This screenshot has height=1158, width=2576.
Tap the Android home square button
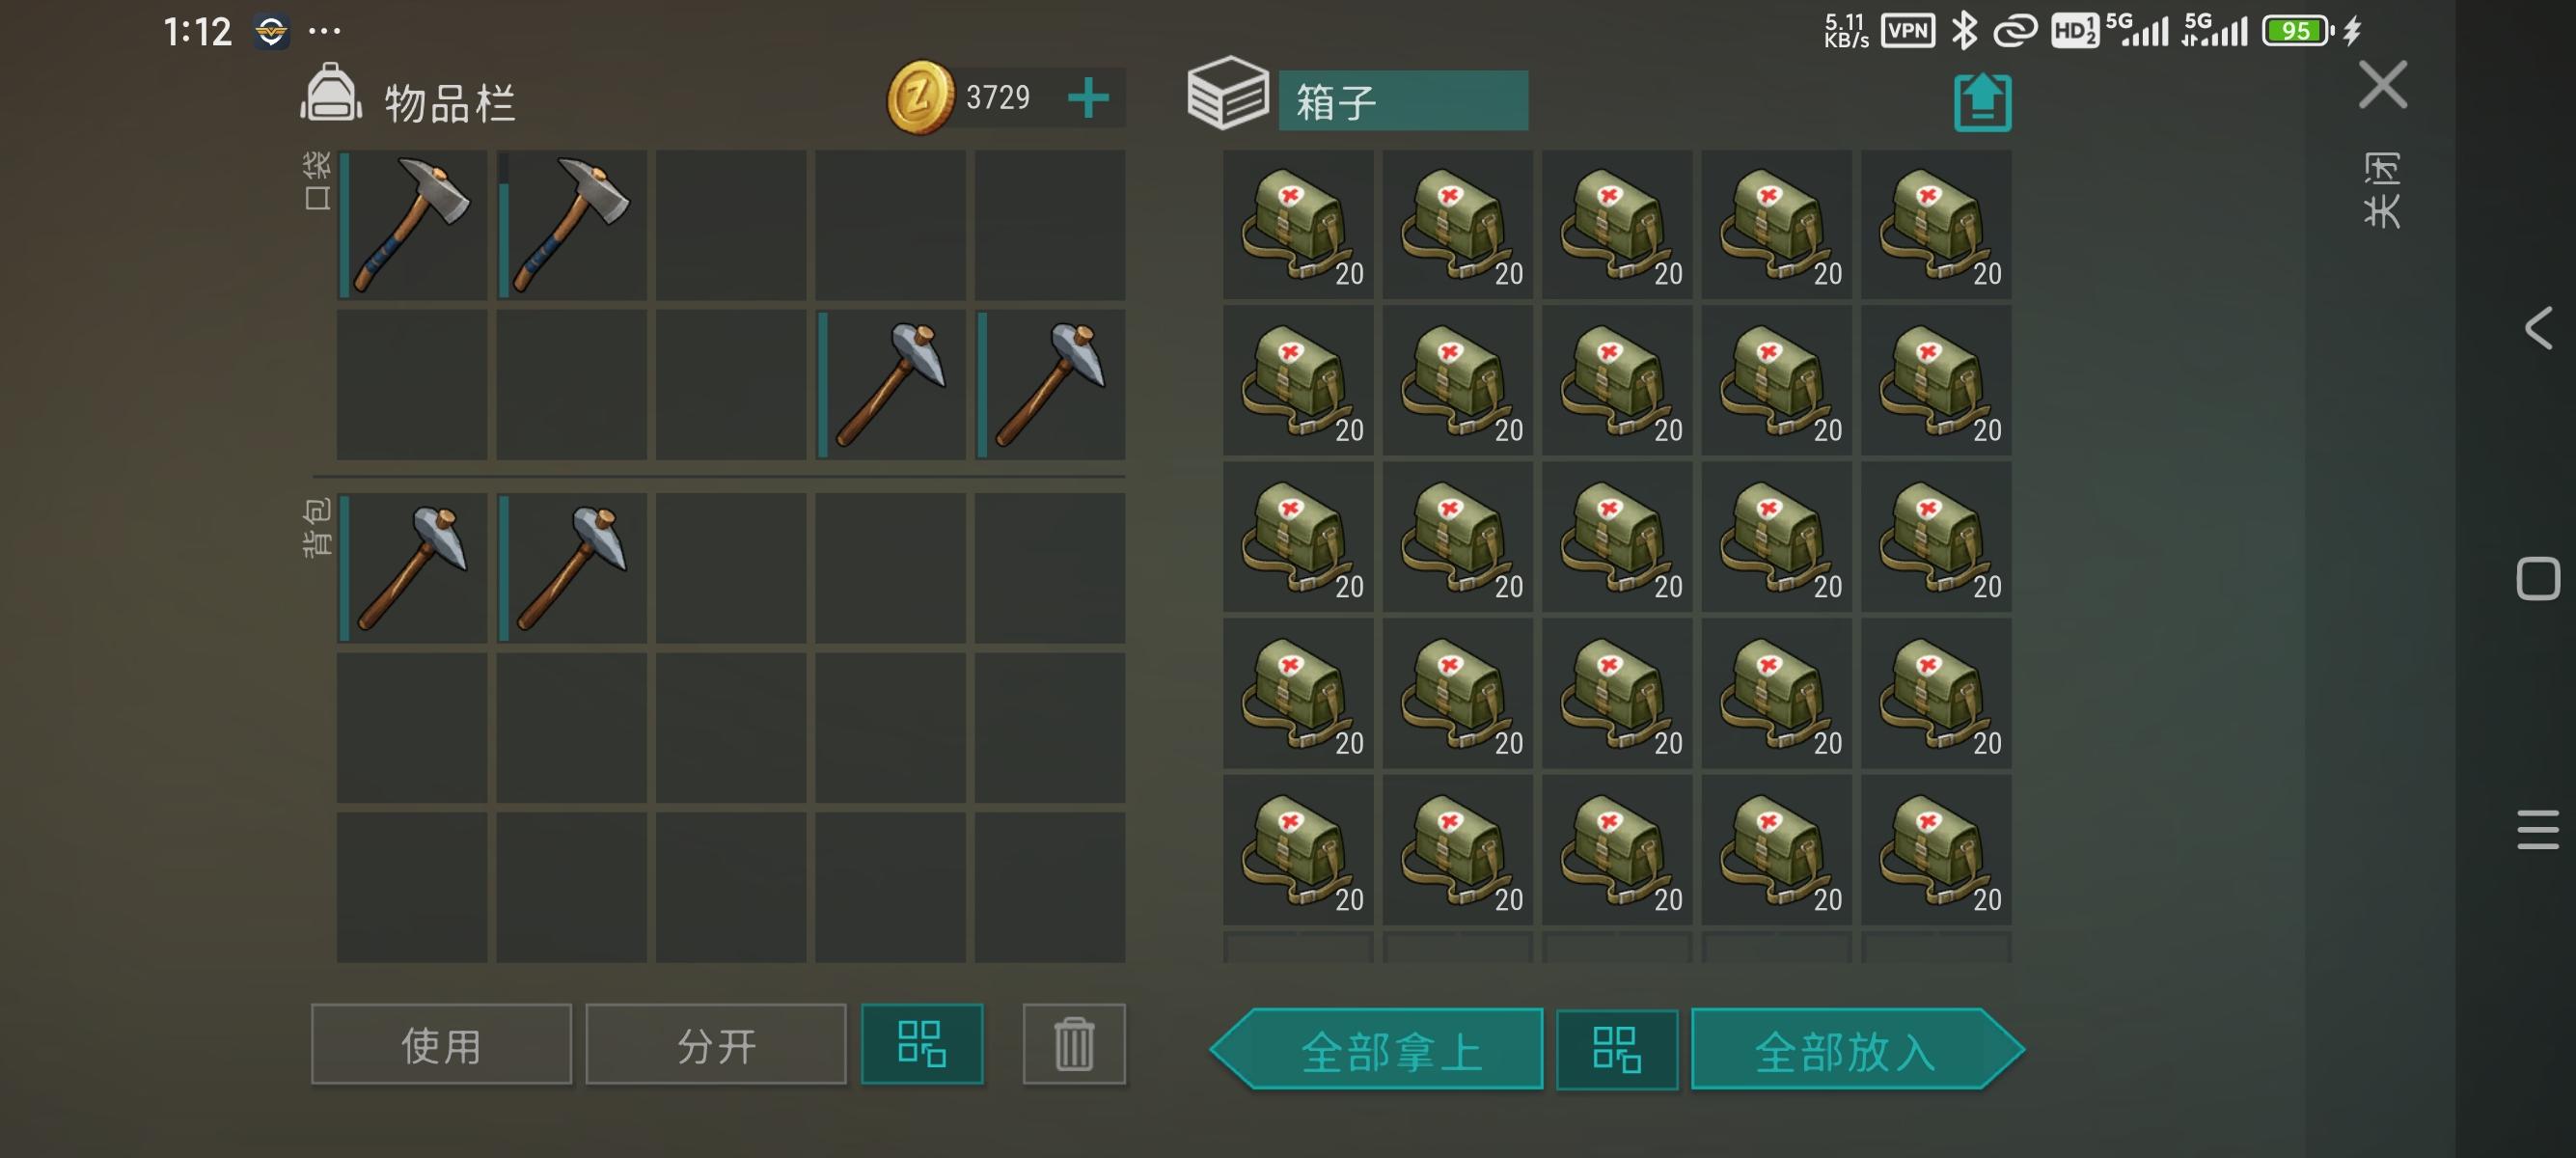2538,579
